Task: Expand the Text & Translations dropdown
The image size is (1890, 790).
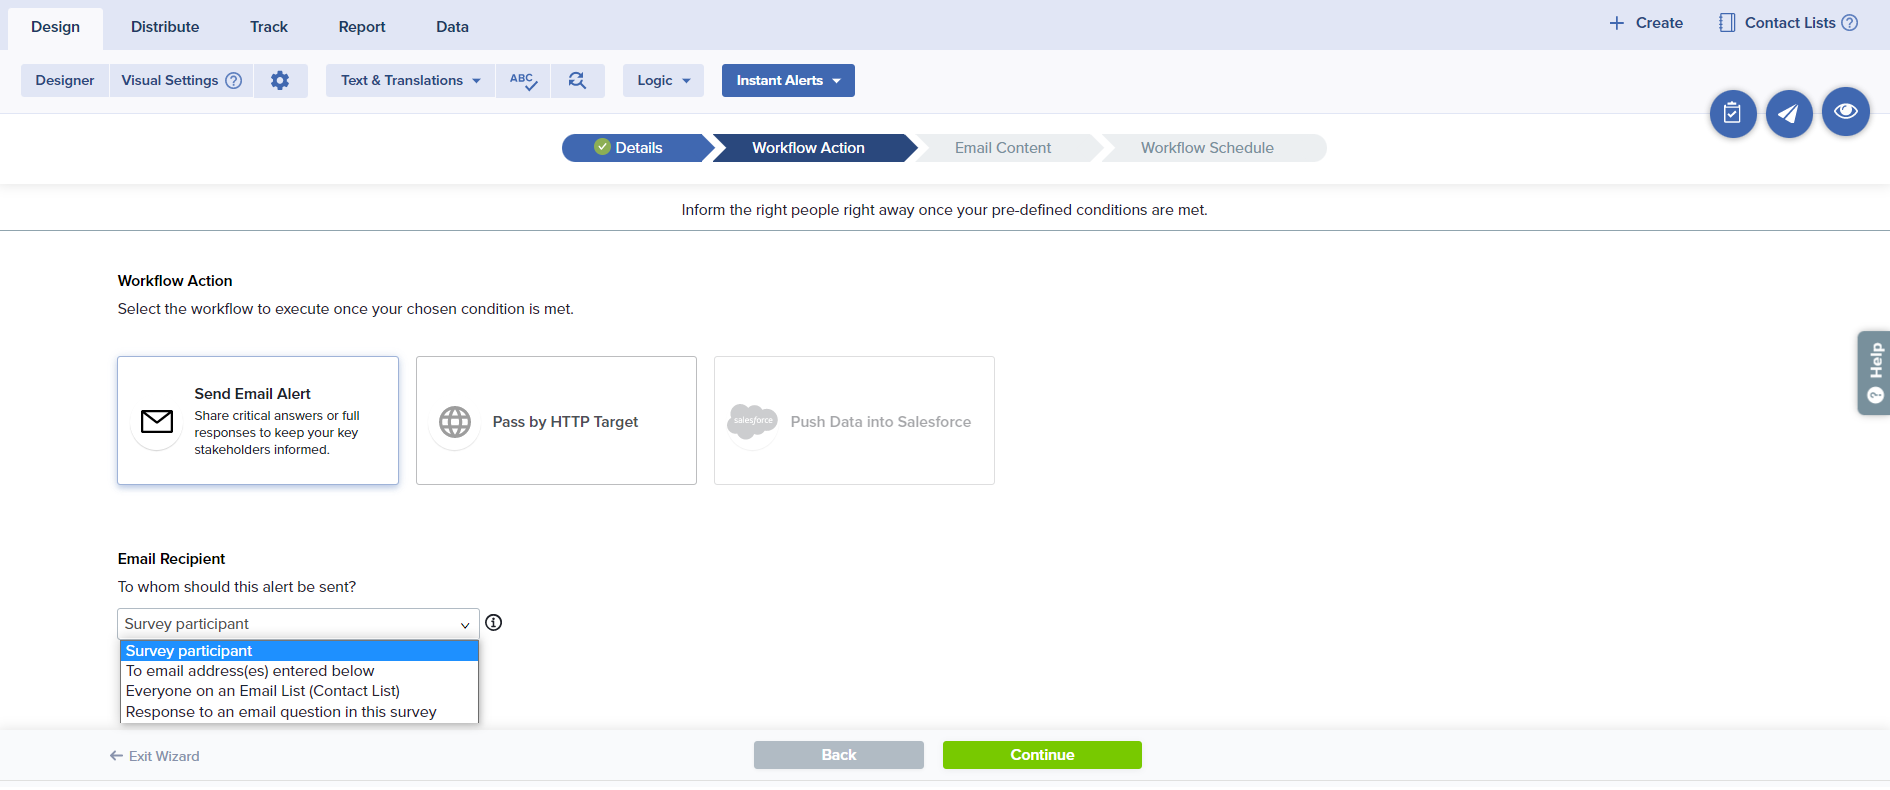Action: tap(410, 81)
